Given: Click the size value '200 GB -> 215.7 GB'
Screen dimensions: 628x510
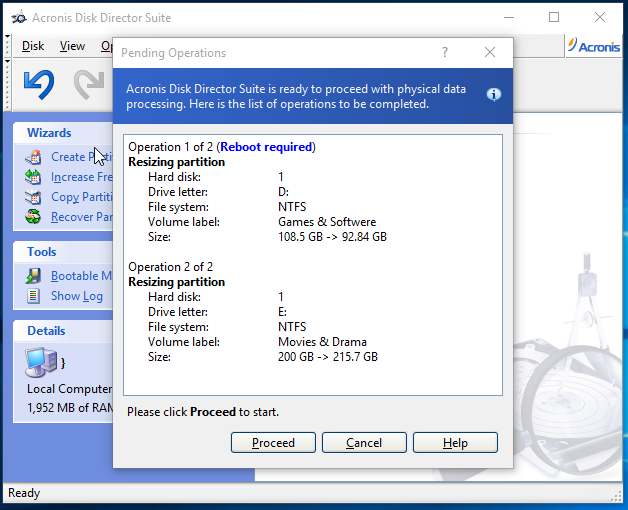Looking at the screenshot, I should click(328, 357).
